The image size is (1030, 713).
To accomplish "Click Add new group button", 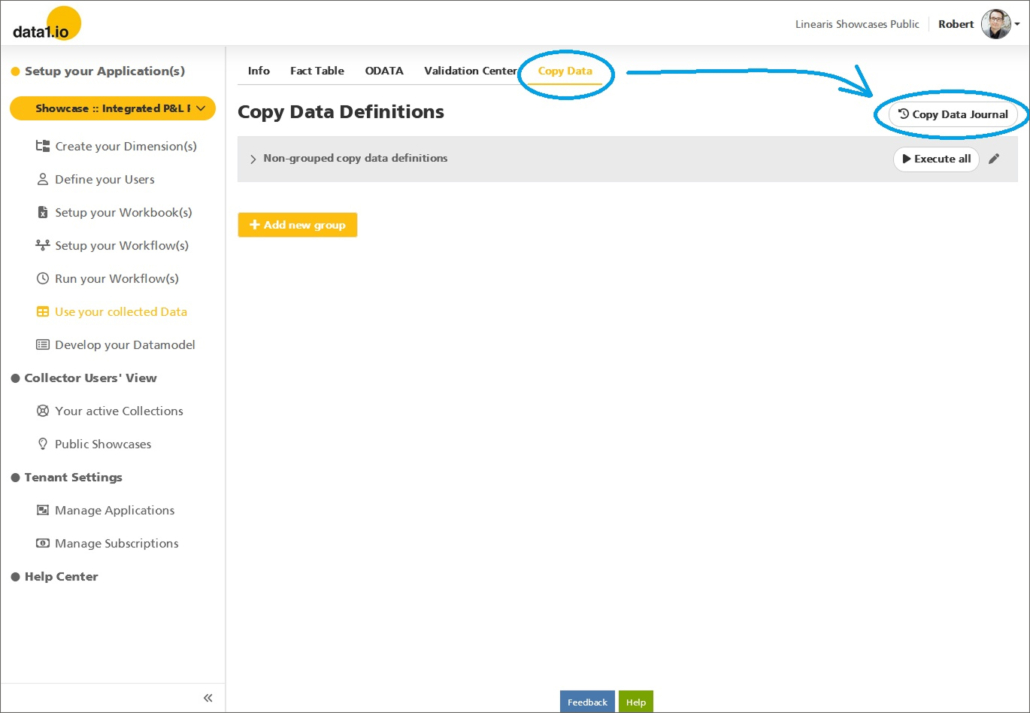I will [x=297, y=225].
